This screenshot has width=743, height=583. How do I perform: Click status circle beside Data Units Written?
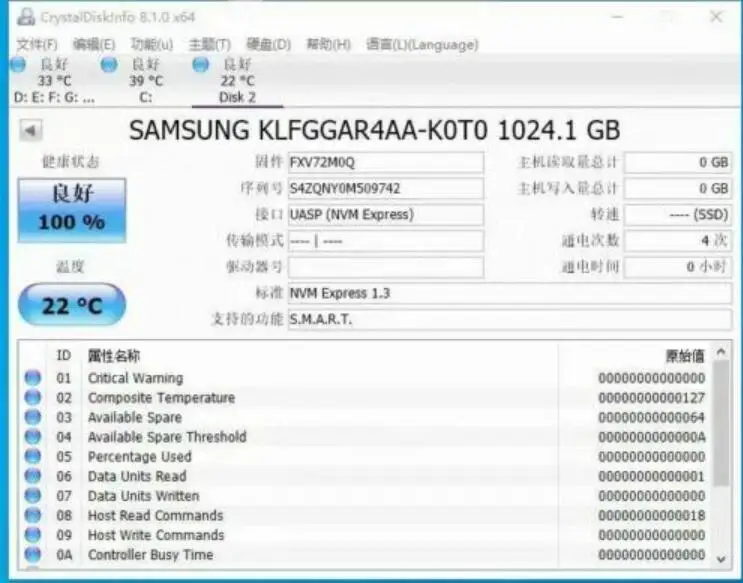pyautogui.click(x=33, y=496)
